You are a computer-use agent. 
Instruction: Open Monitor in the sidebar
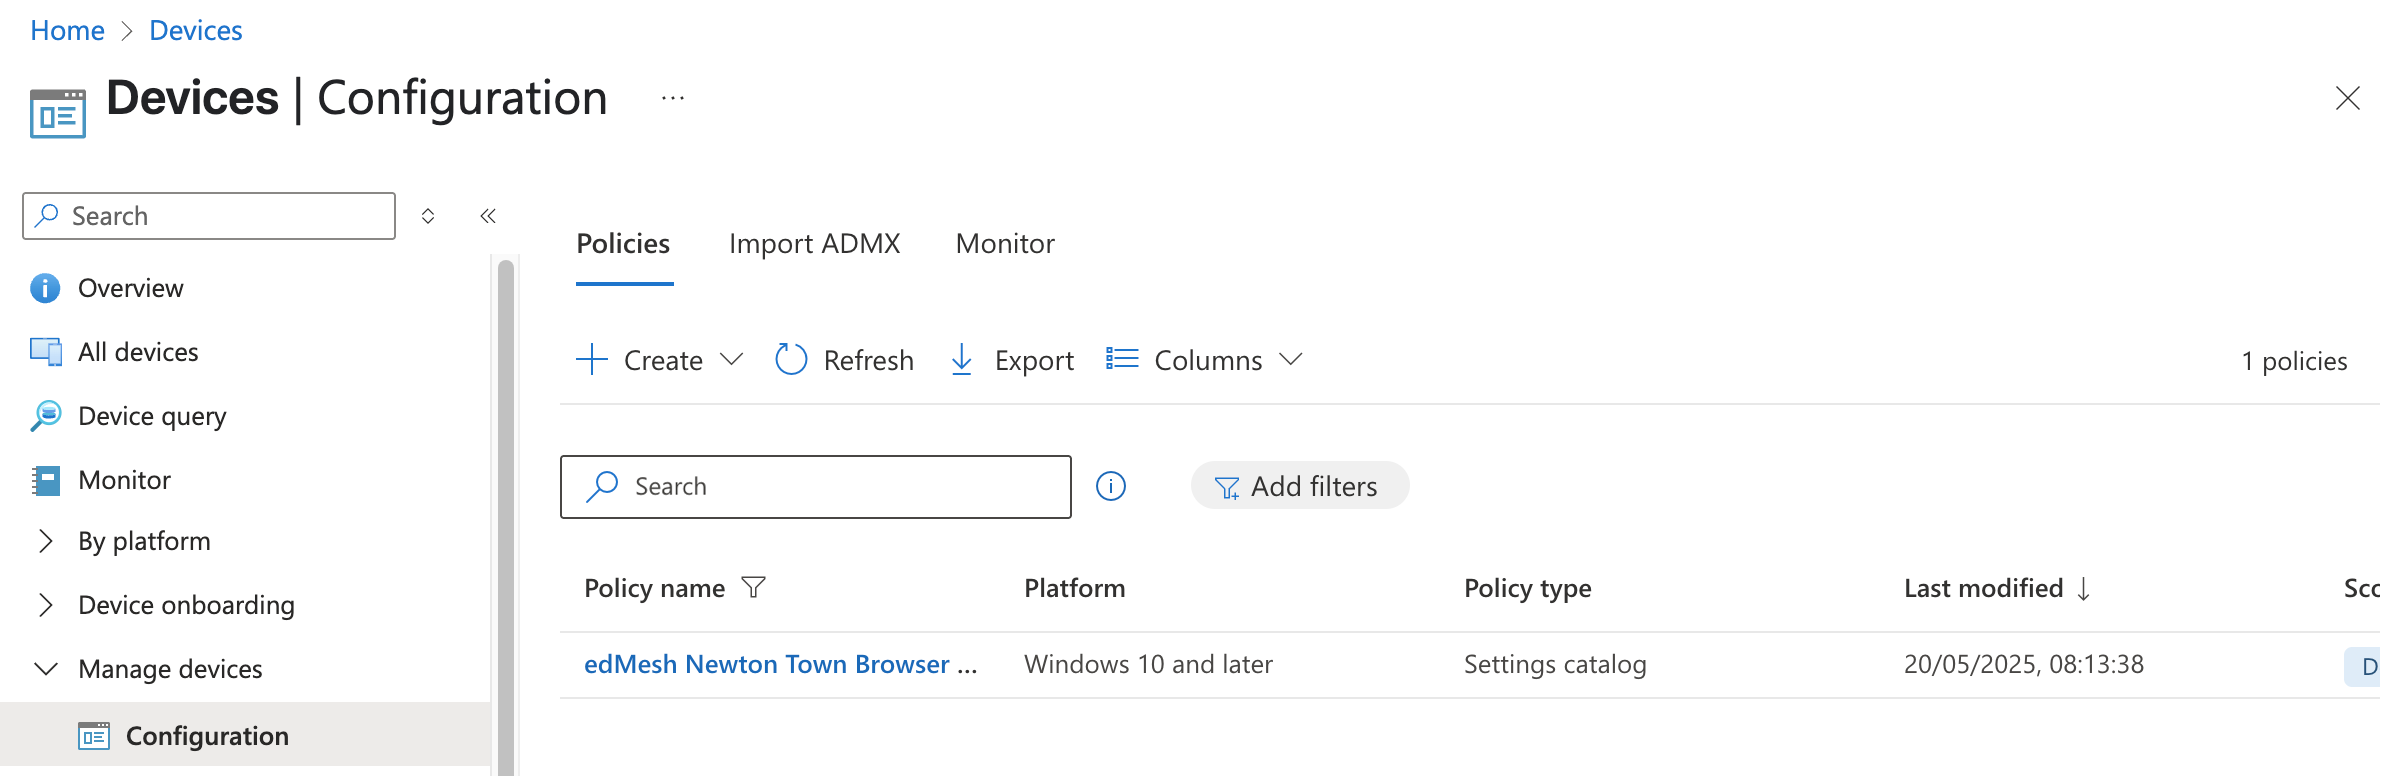(x=124, y=480)
